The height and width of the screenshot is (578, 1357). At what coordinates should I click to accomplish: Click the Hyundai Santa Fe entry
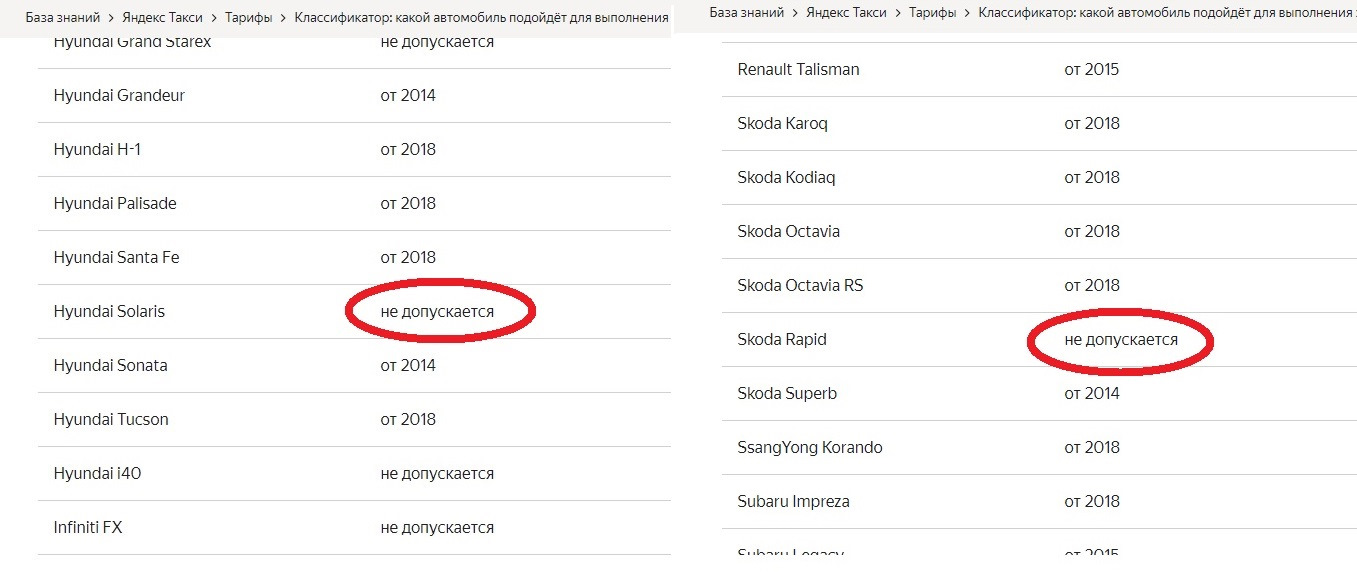tap(116, 258)
